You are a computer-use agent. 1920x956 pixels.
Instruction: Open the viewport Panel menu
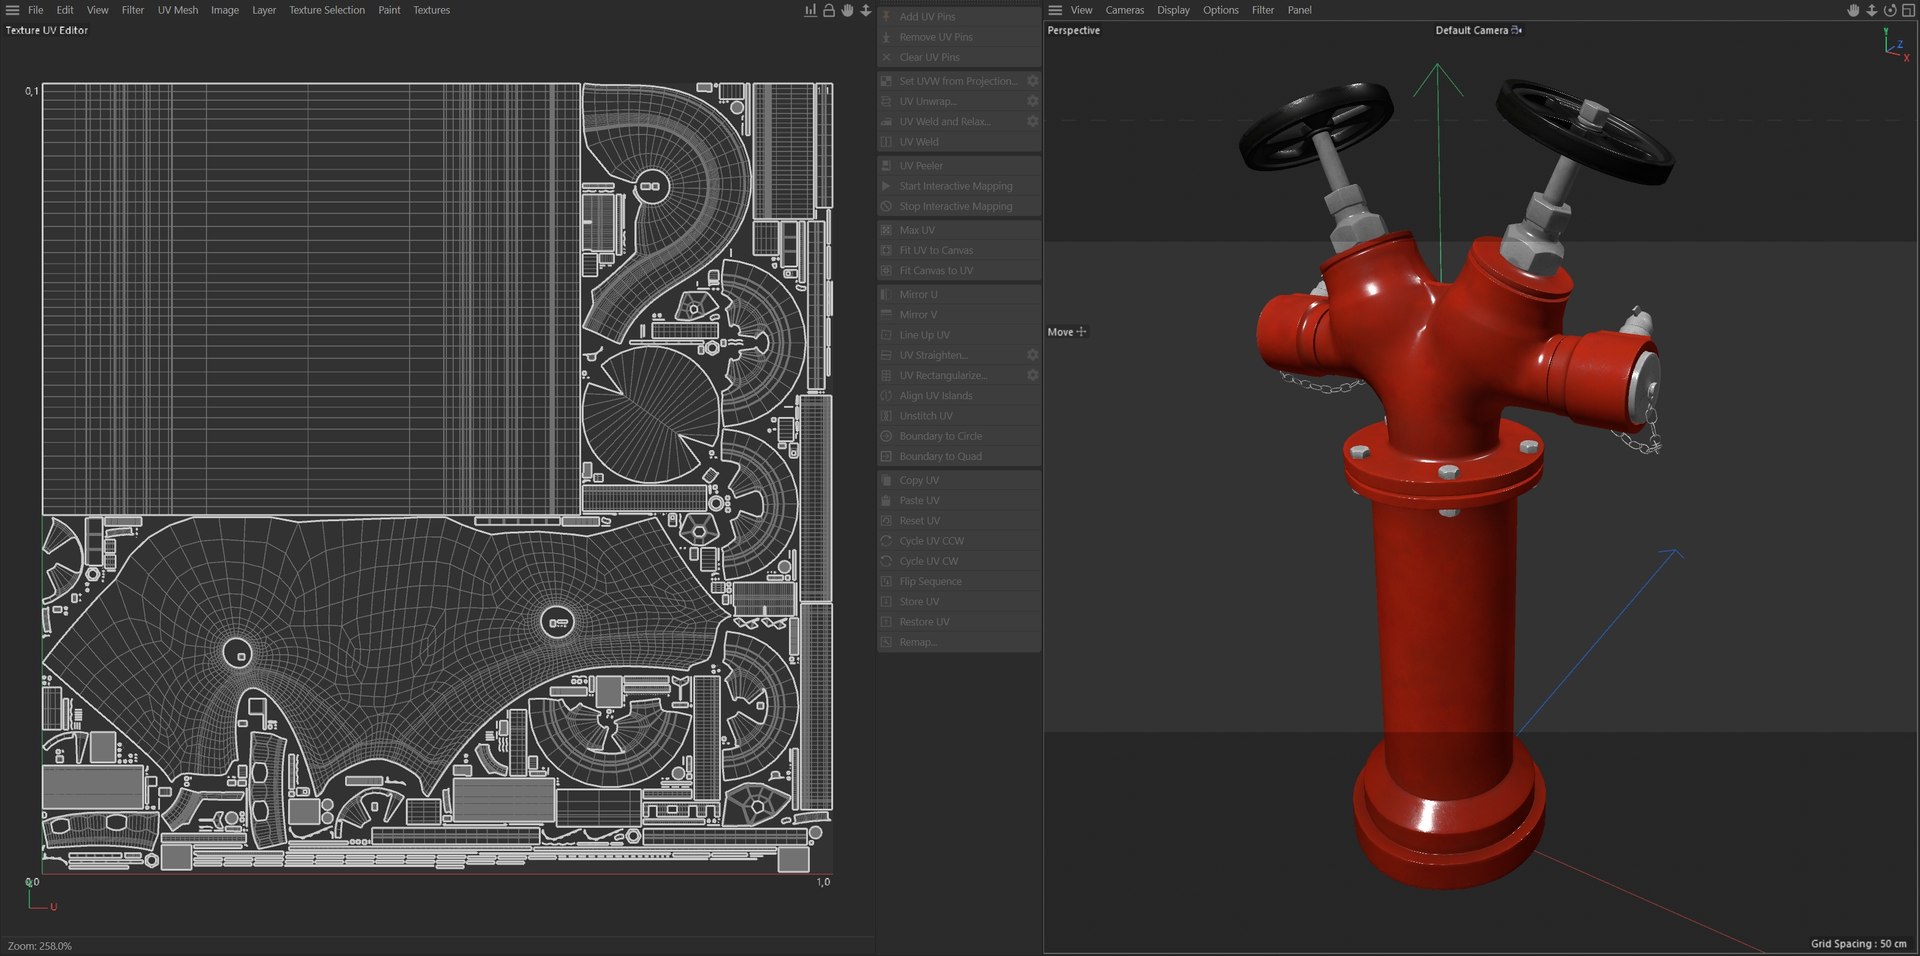click(1300, 10)
